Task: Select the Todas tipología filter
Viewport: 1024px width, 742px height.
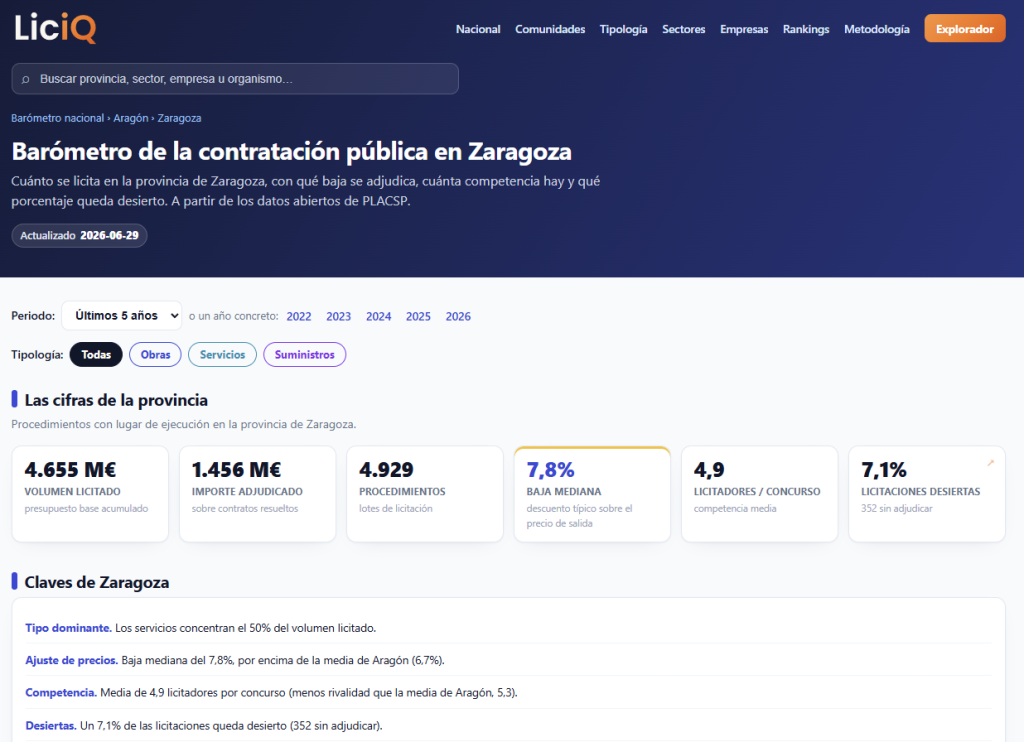Action: 96,355
